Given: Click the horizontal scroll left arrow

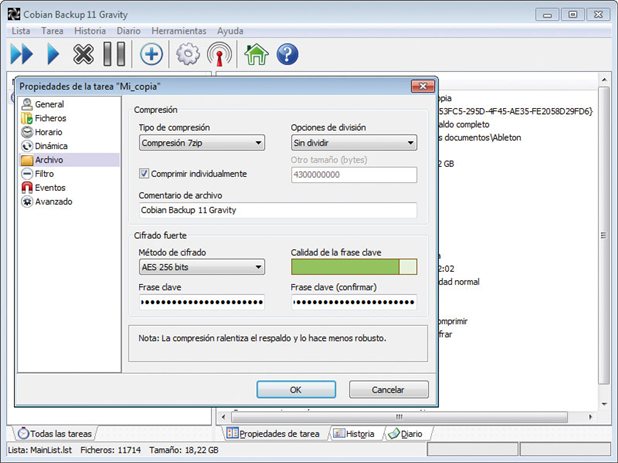Looking at the screenshot, I should coord(223,417).
